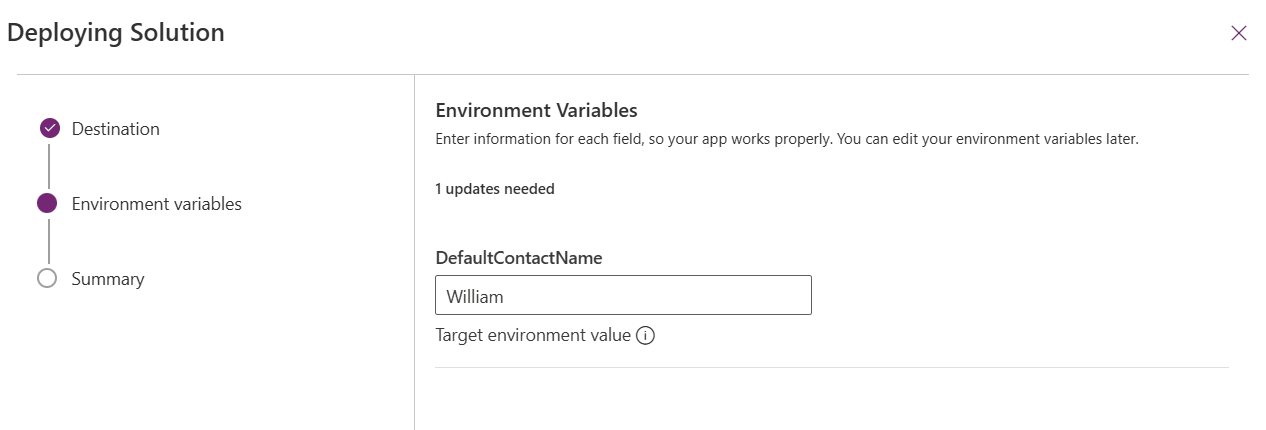Click the DefaultContactName field label
The height and width of the screenshot is (430, 1266).
click(519, 258)
